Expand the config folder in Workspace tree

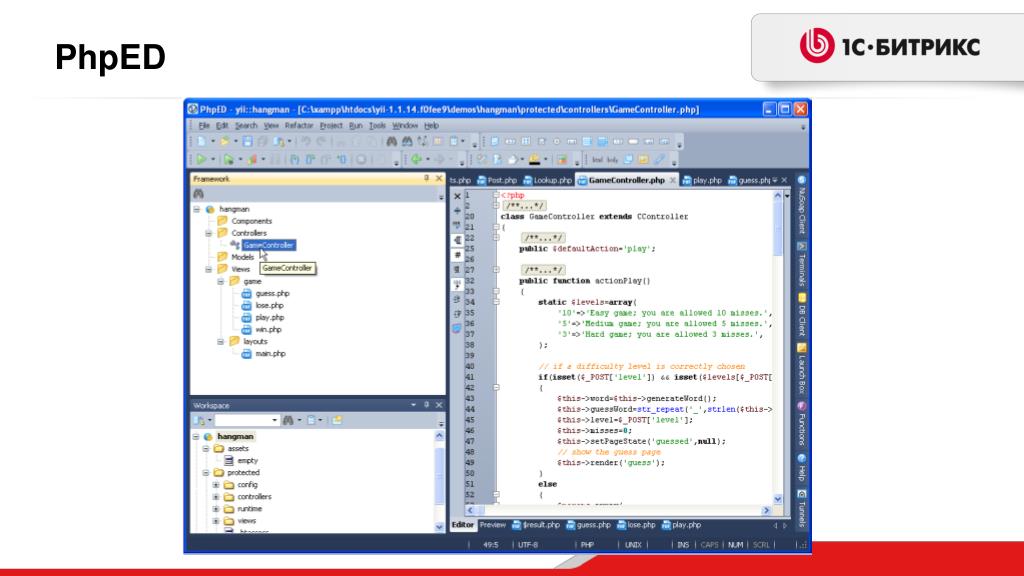pyautogui.click(x=216, y=485)
